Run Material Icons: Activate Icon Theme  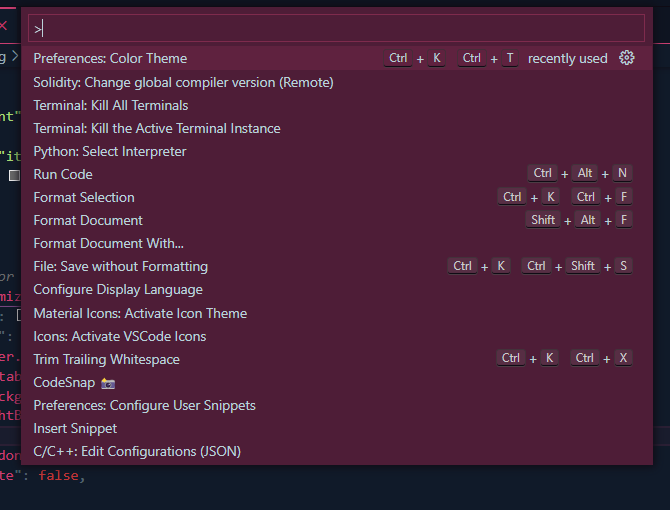[336, 313]
